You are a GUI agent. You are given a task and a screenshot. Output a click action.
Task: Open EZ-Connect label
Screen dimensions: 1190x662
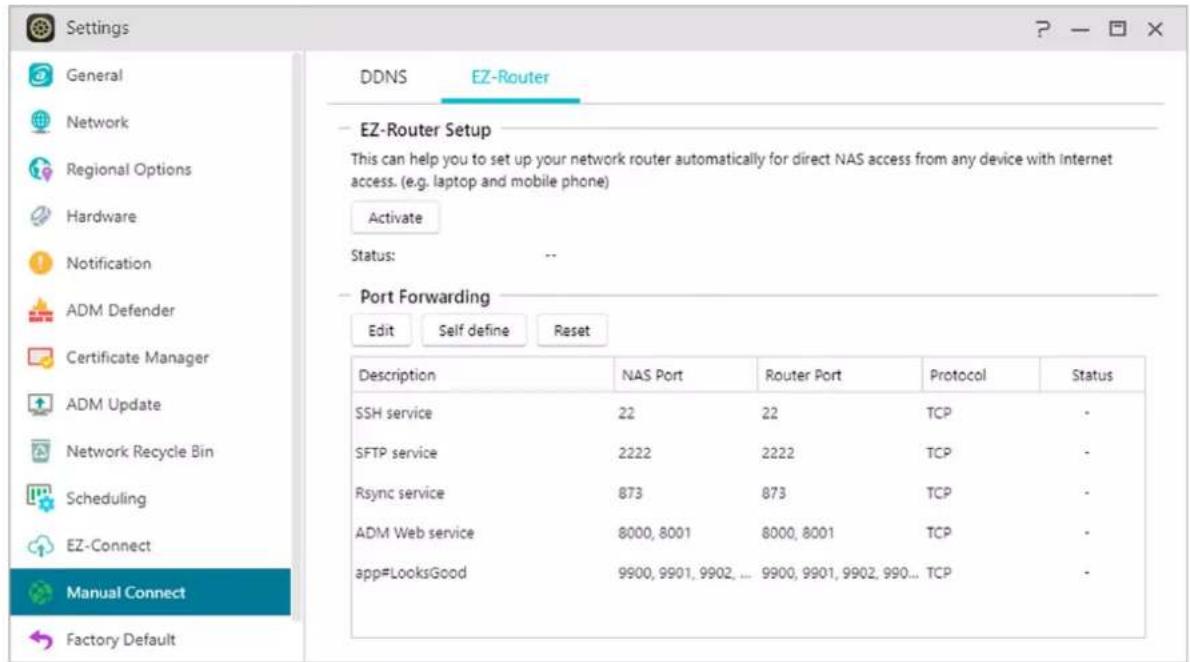pos(109,546)
